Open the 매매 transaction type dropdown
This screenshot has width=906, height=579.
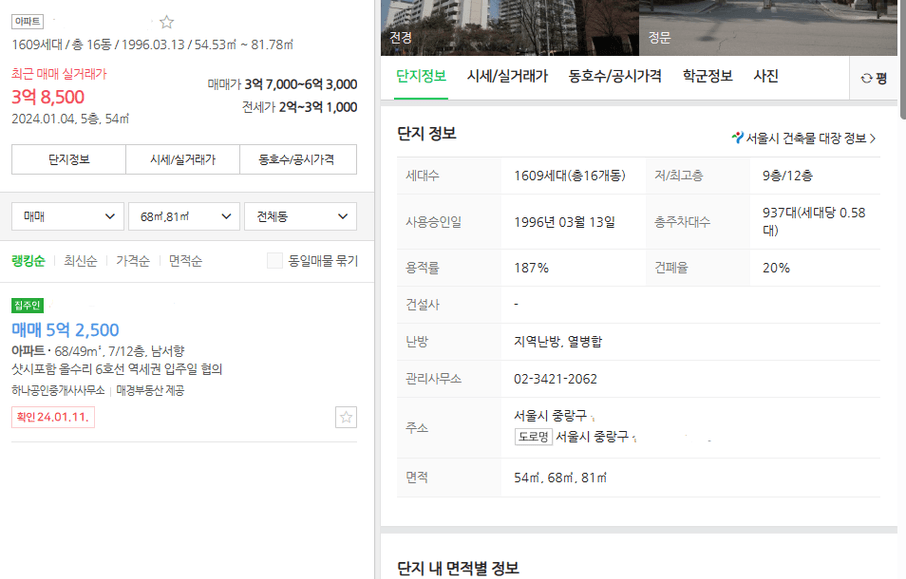(x=68, y=216)
